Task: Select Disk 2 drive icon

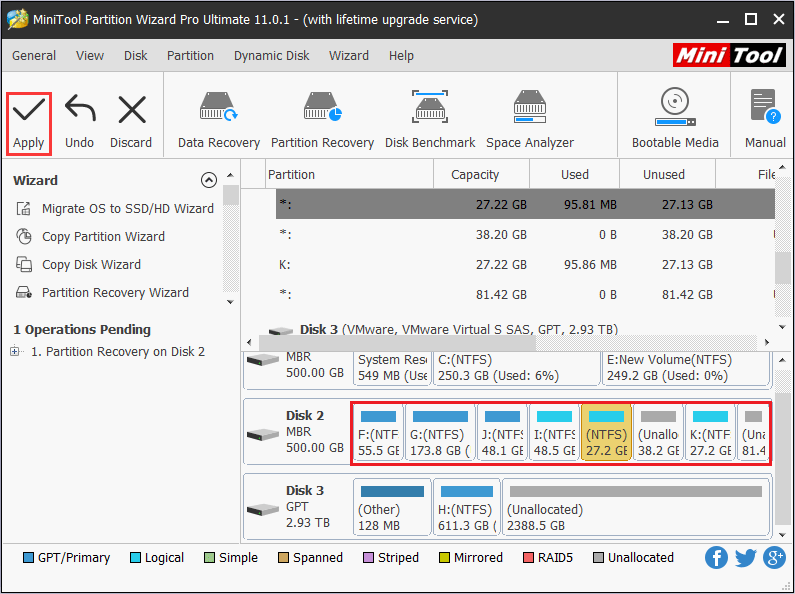Action: click(263, 434)
